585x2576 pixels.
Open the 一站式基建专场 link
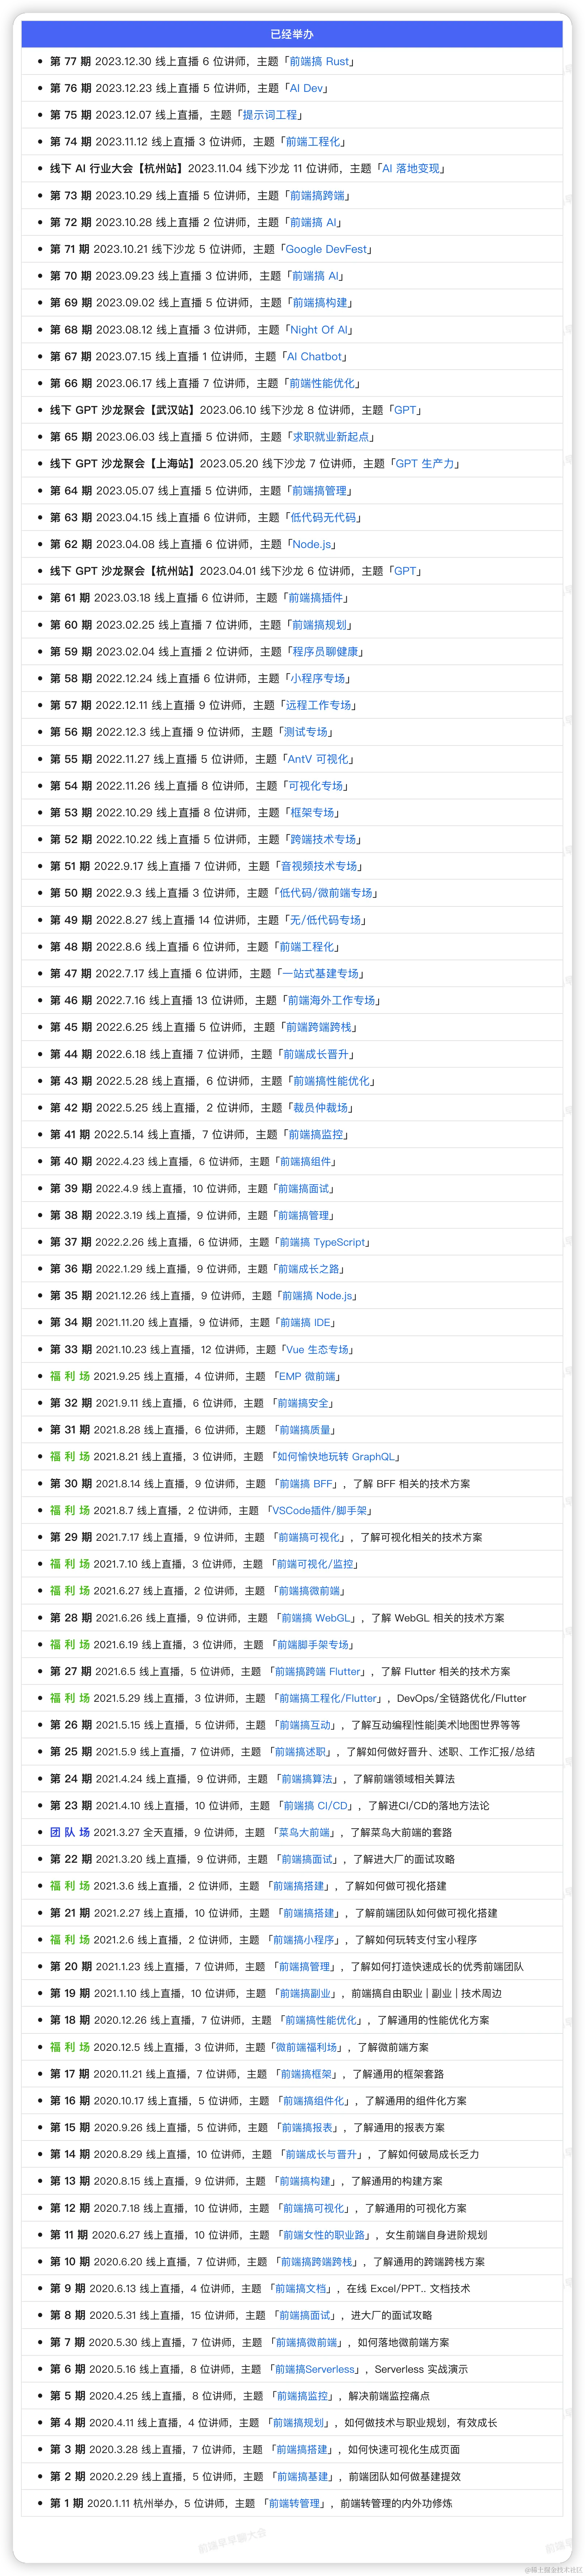[321, 974]
